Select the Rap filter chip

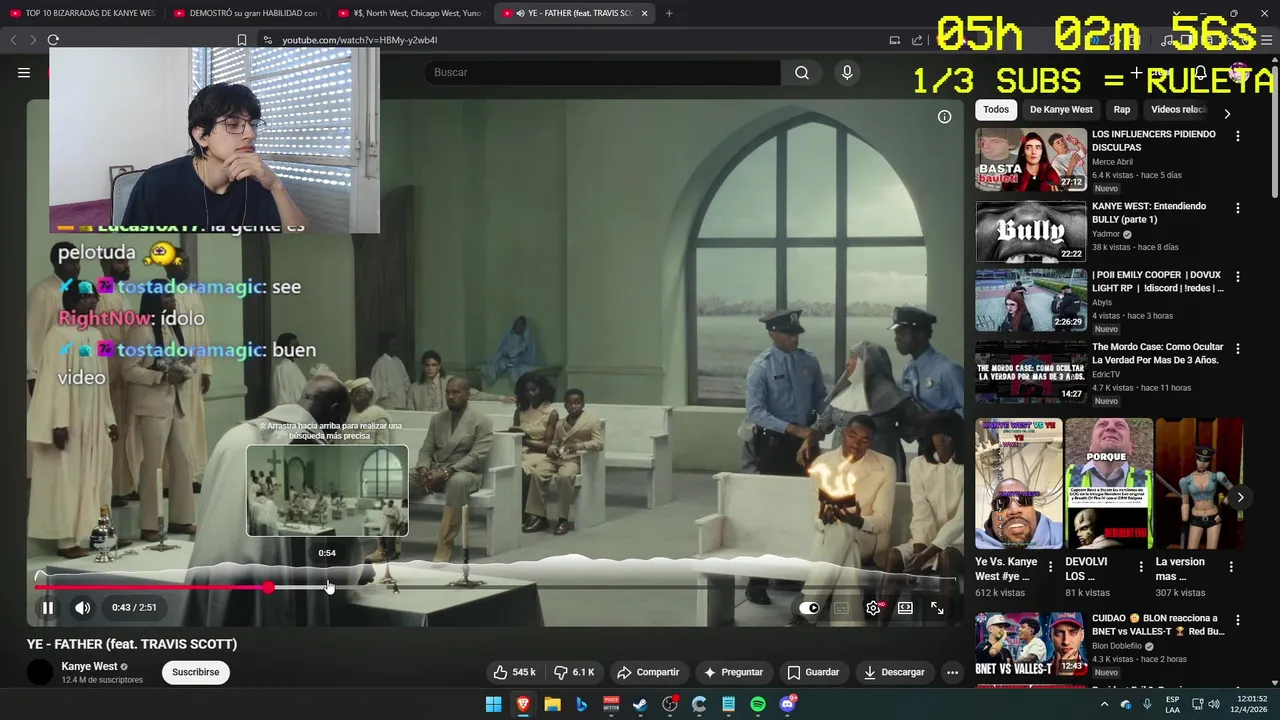(x=1122, y=109)
